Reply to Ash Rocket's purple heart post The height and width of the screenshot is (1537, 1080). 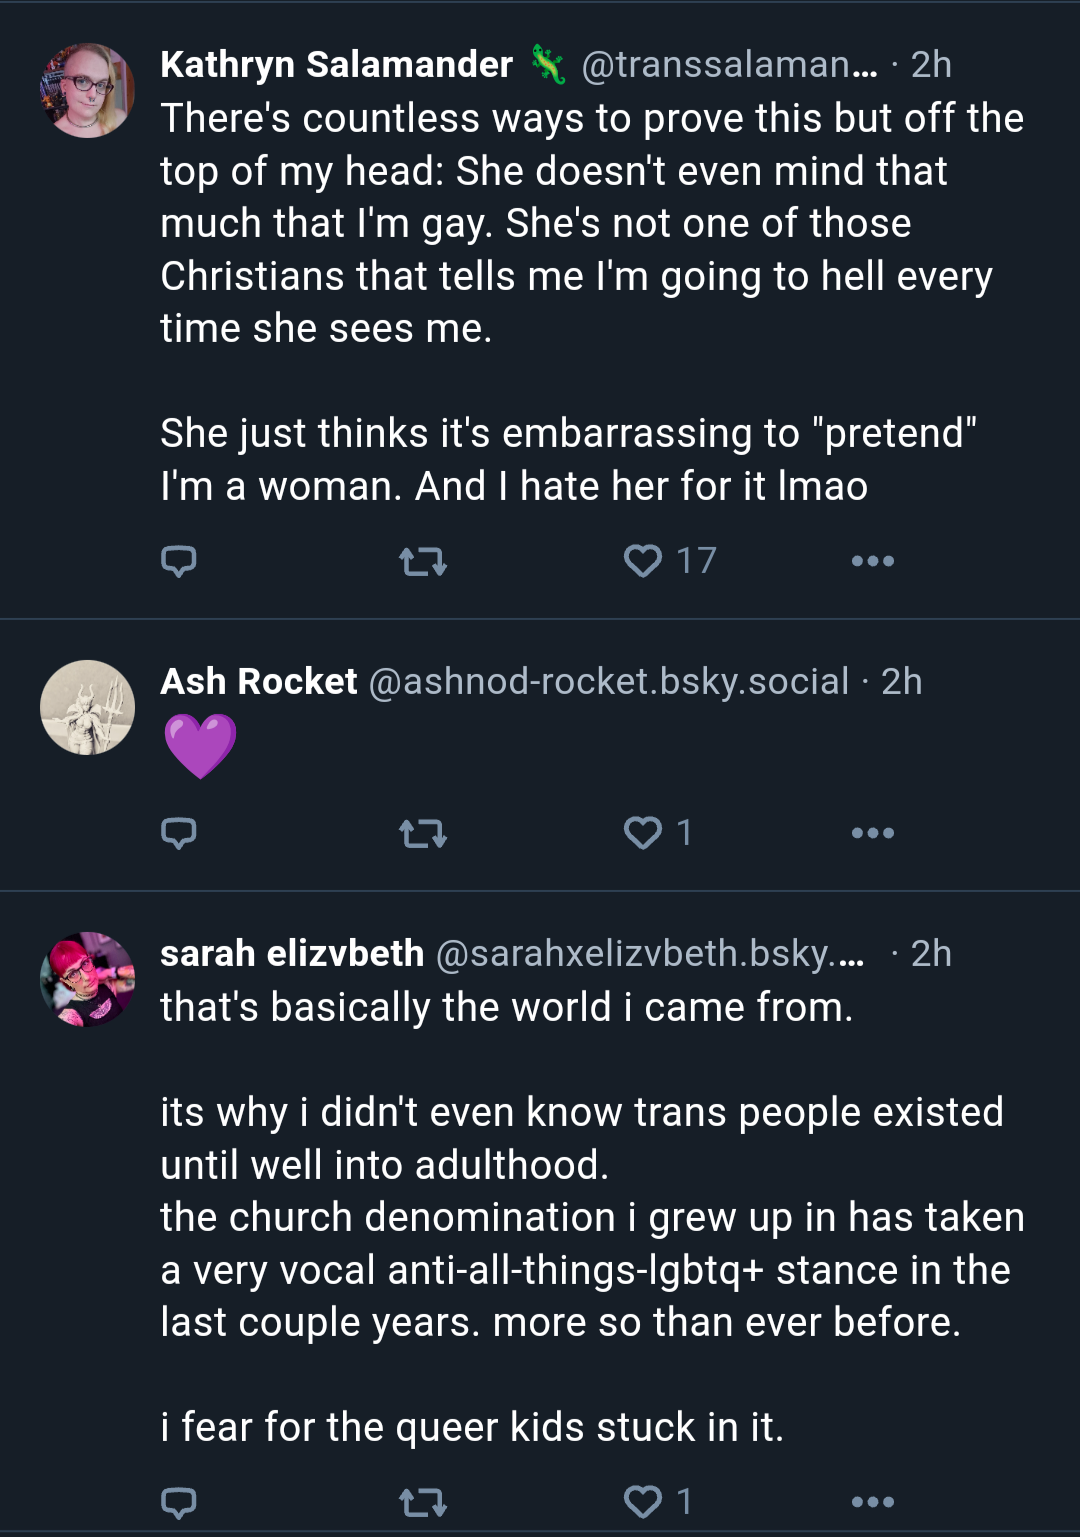179,833
